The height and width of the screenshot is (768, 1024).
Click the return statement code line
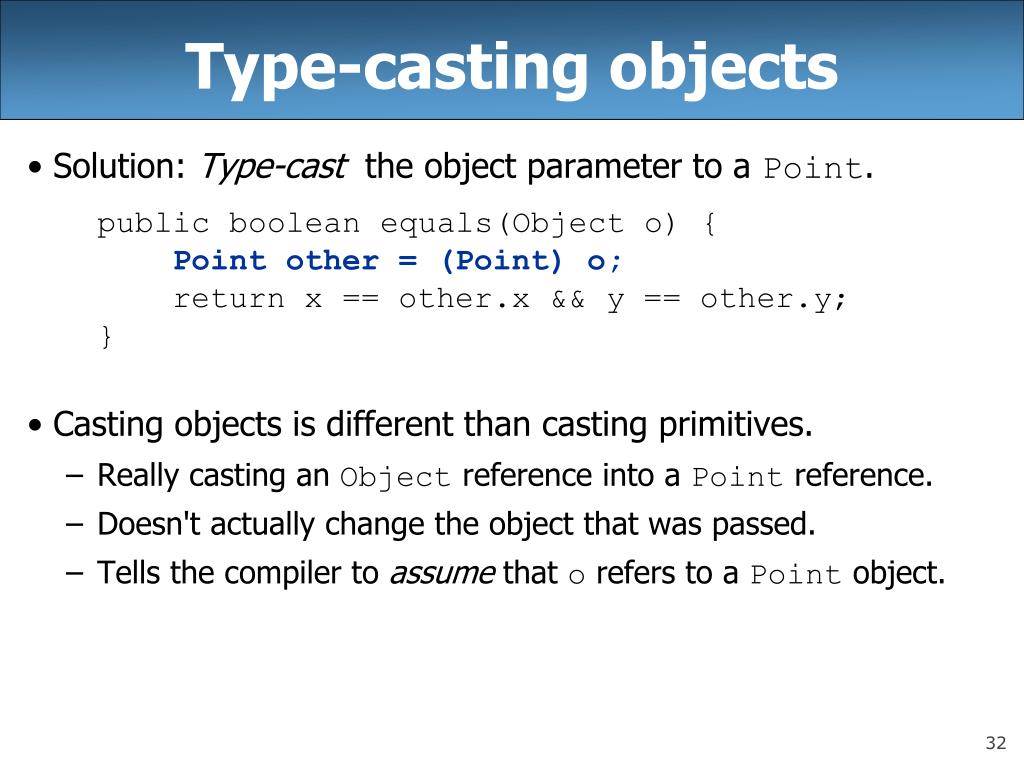pyautogui.click(x=509, y=299)
